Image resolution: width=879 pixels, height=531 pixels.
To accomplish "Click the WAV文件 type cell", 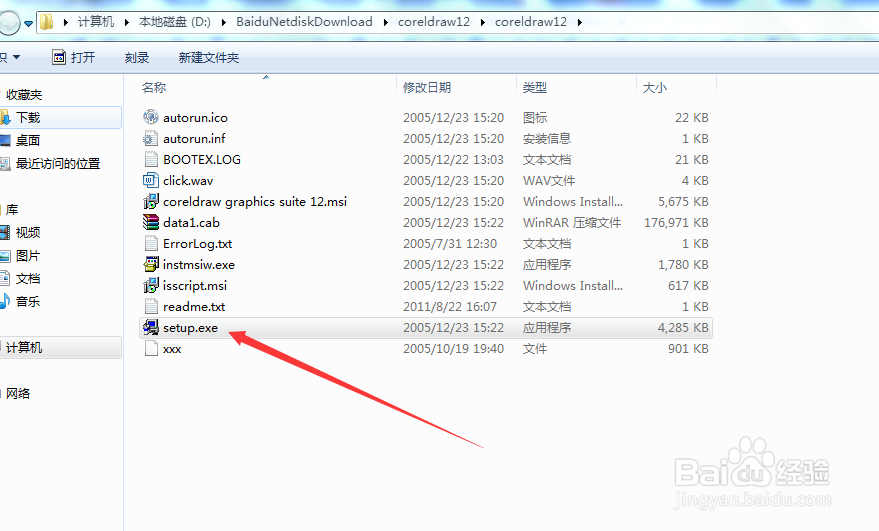I will pos(549,181).
